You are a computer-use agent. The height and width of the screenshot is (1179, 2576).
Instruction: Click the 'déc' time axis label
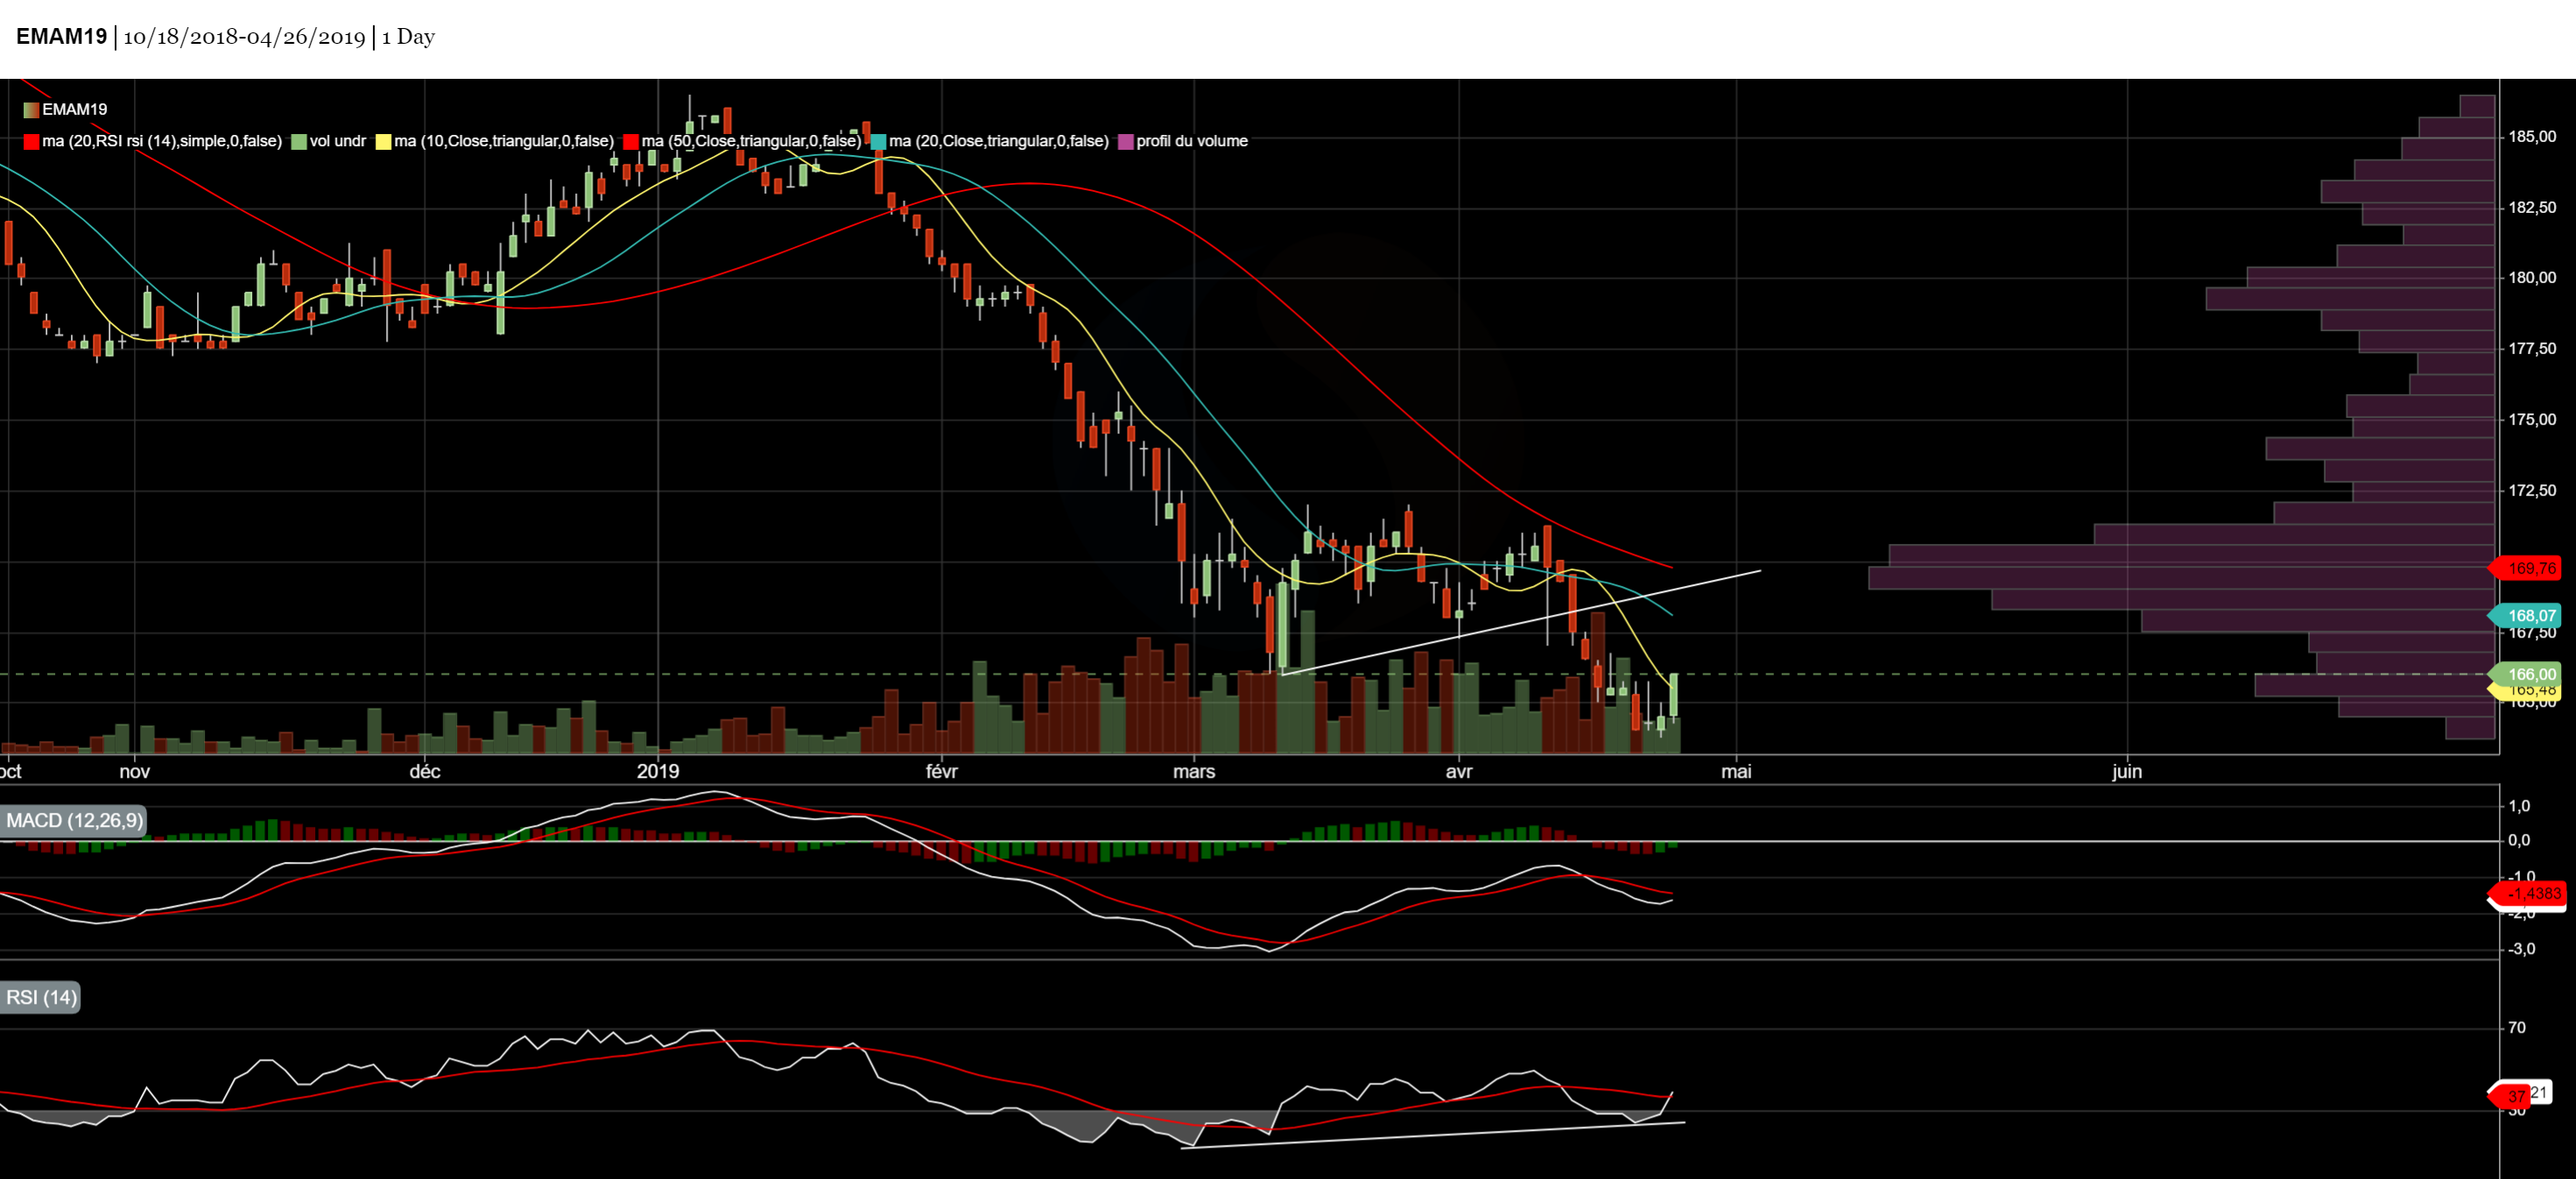425,772
